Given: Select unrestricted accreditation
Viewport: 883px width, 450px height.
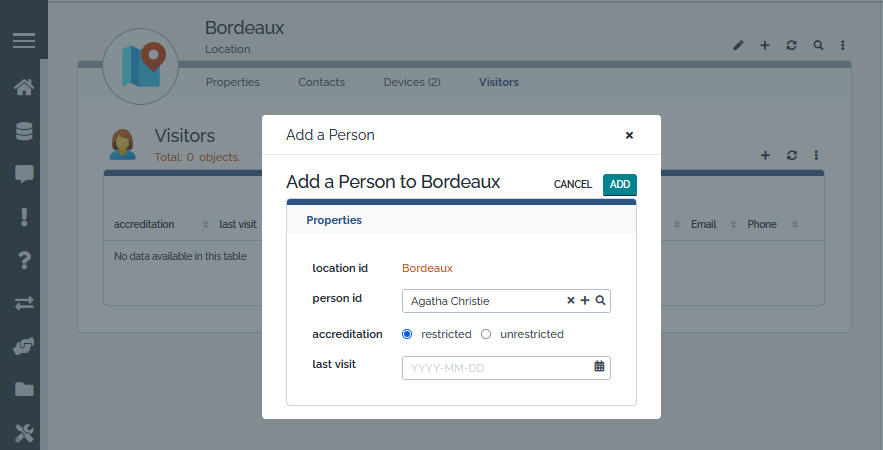Looking at the screenshot, I should [x=486, y=334].
